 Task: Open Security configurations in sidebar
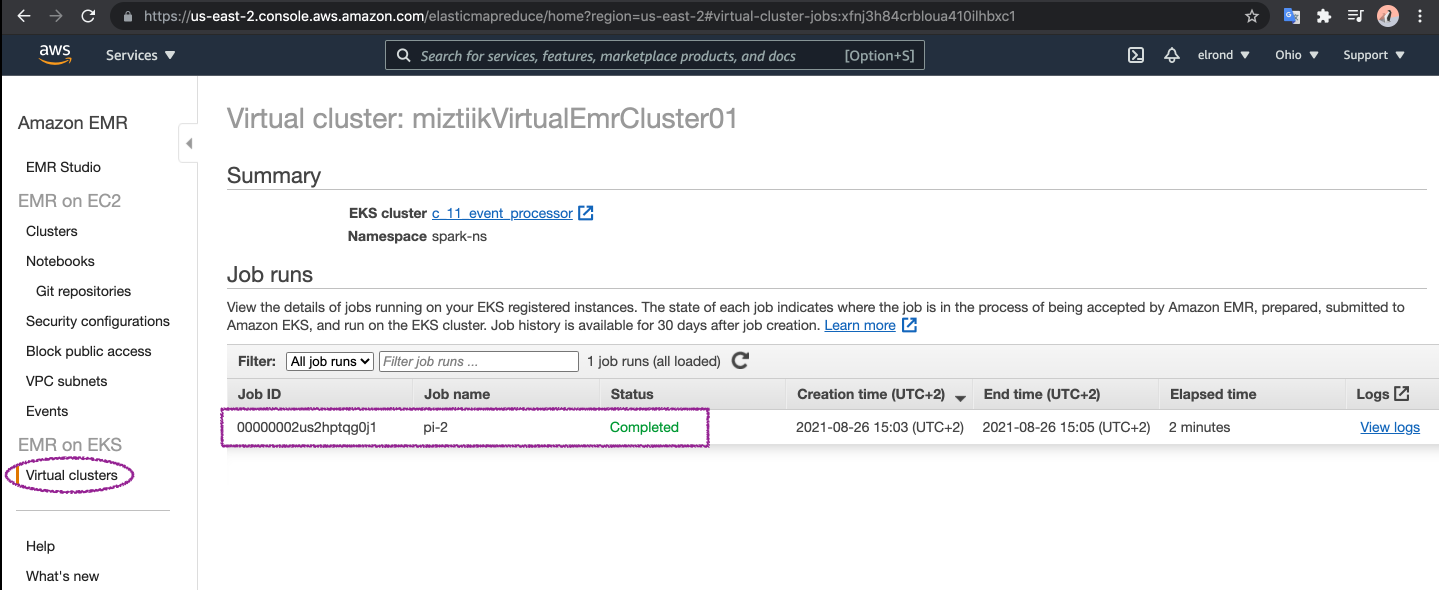98,321
